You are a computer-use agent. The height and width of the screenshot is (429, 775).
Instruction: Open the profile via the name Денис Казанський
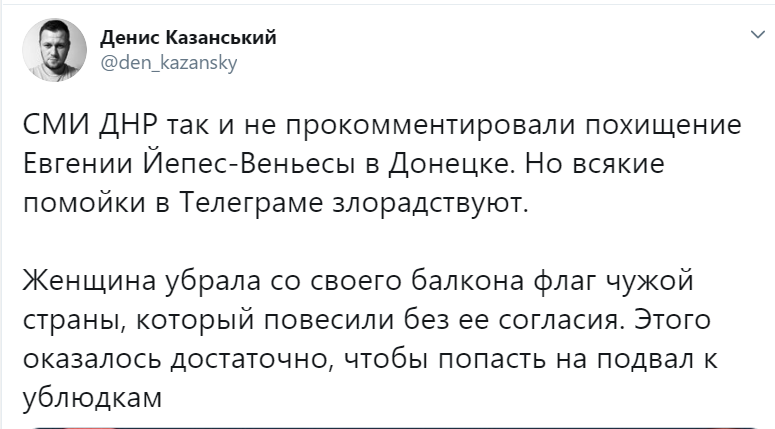(x=188, y=37)
